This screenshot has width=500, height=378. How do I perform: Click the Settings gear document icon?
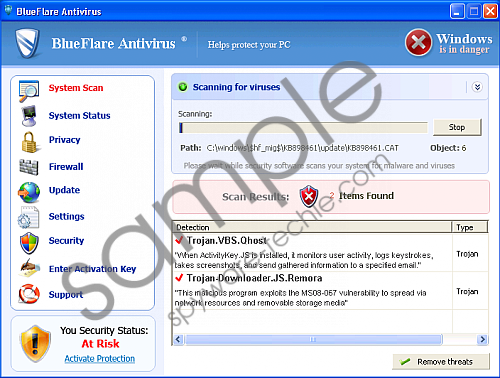pos(29,218)
